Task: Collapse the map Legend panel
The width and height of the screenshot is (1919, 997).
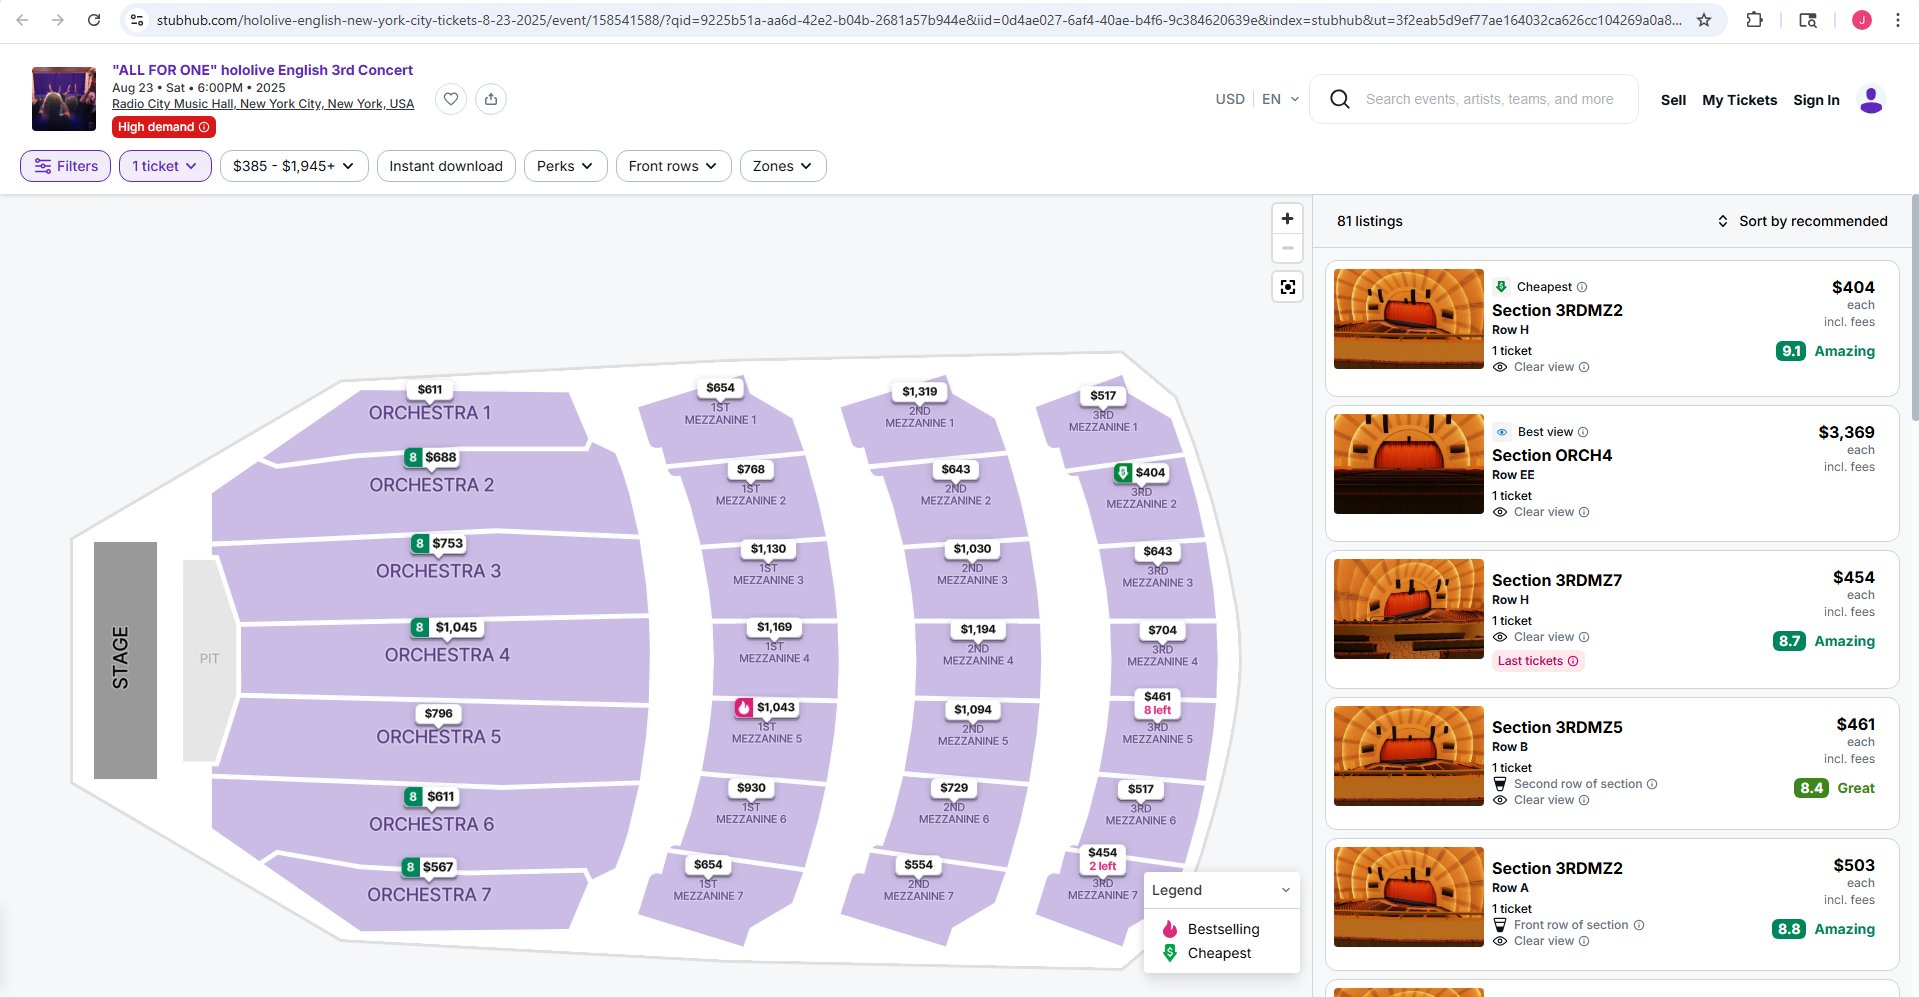Action: point(1285,890)
